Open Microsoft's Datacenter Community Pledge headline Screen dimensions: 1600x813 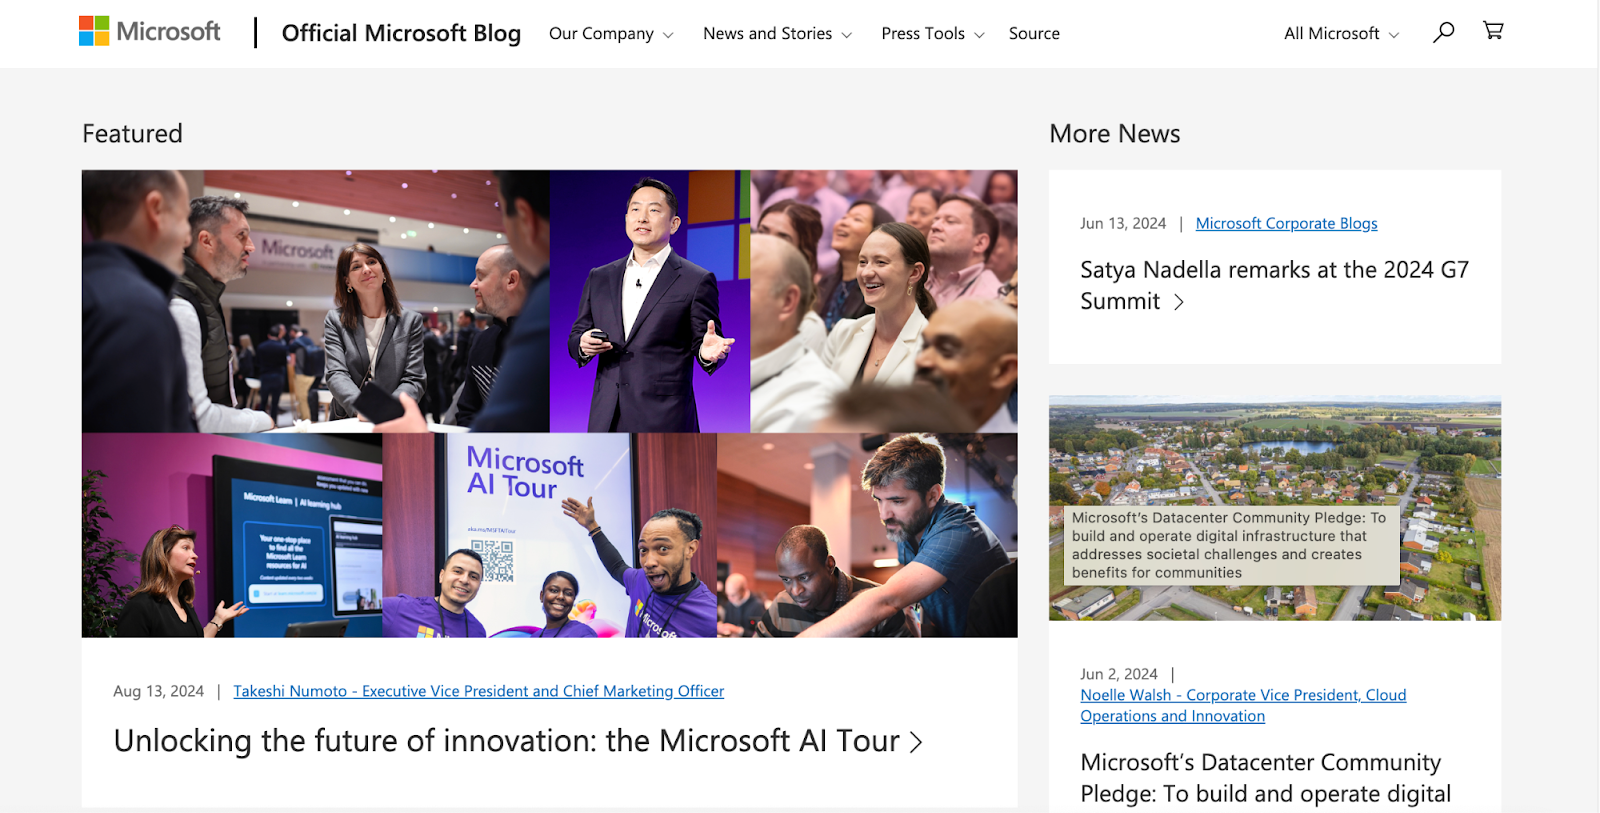(1265, 779)
